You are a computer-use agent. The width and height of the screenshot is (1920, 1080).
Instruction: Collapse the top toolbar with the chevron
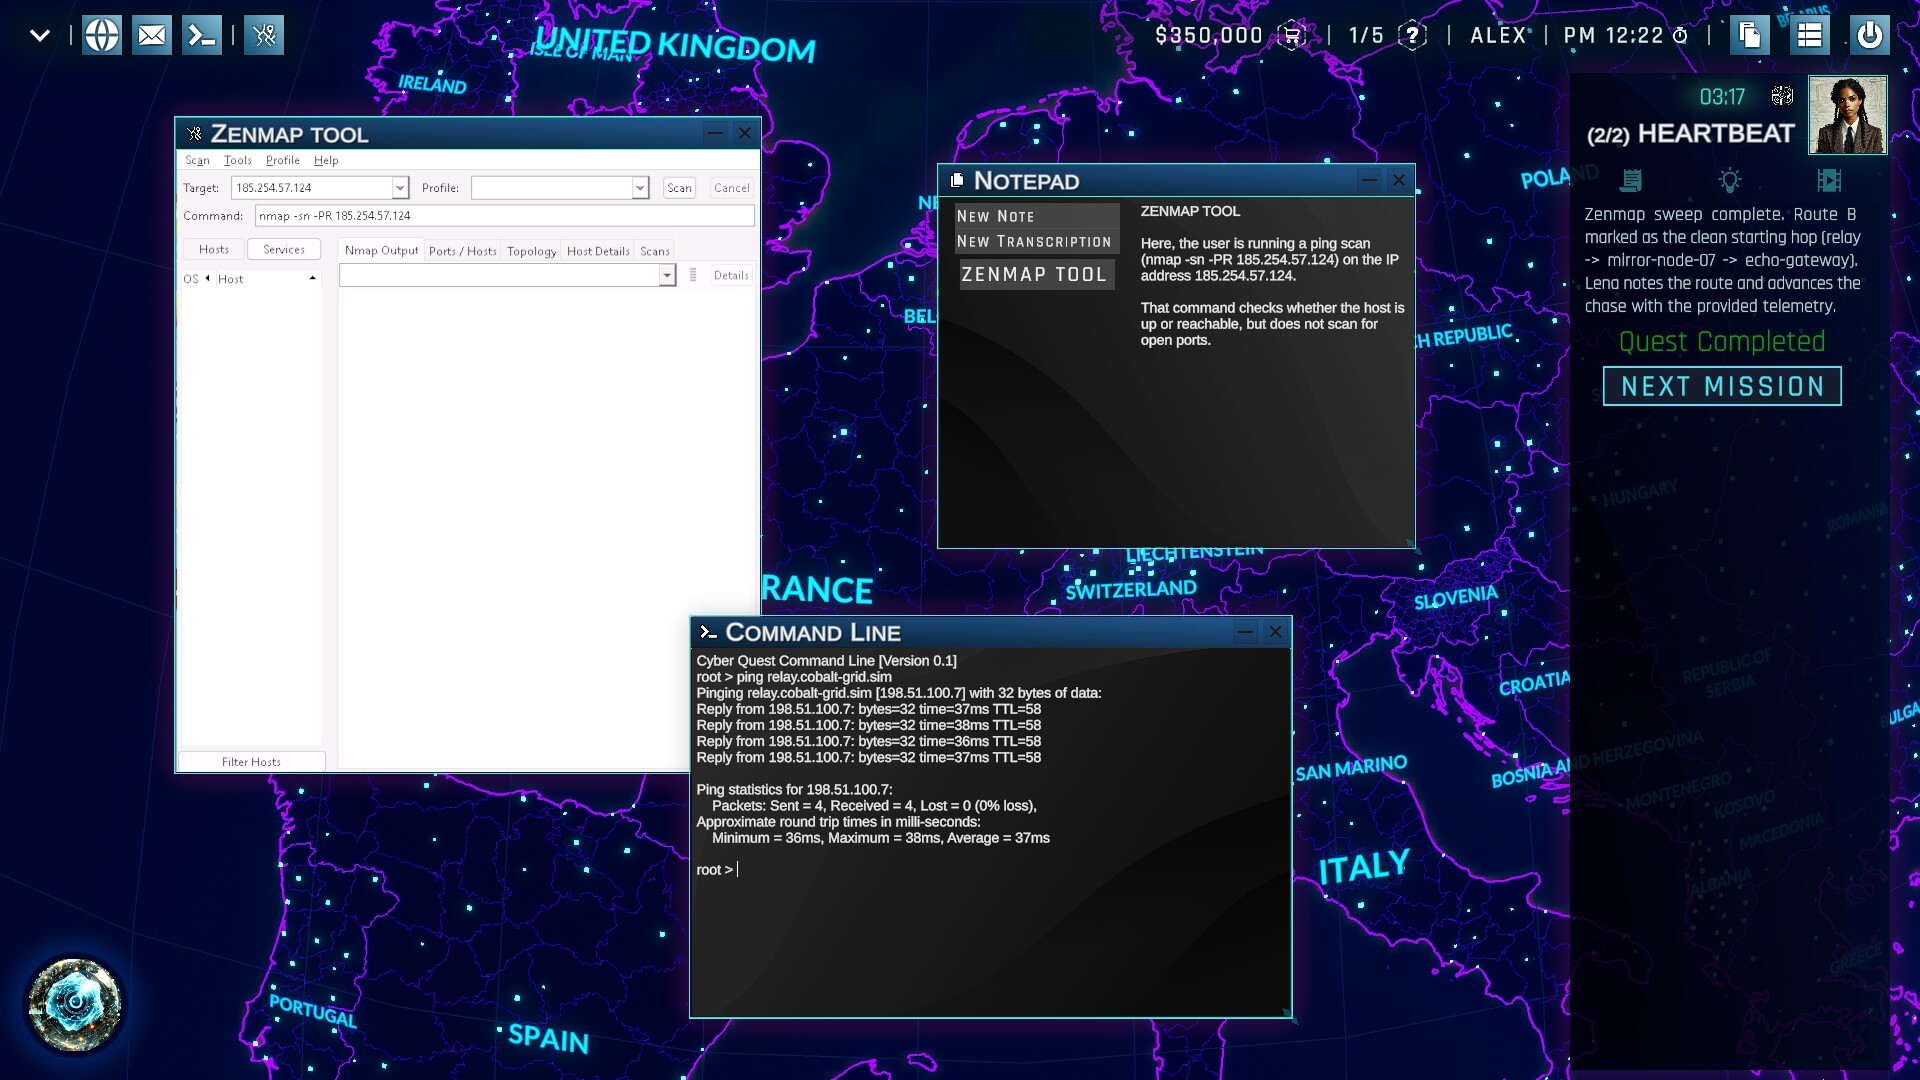[x=38, y=33]
